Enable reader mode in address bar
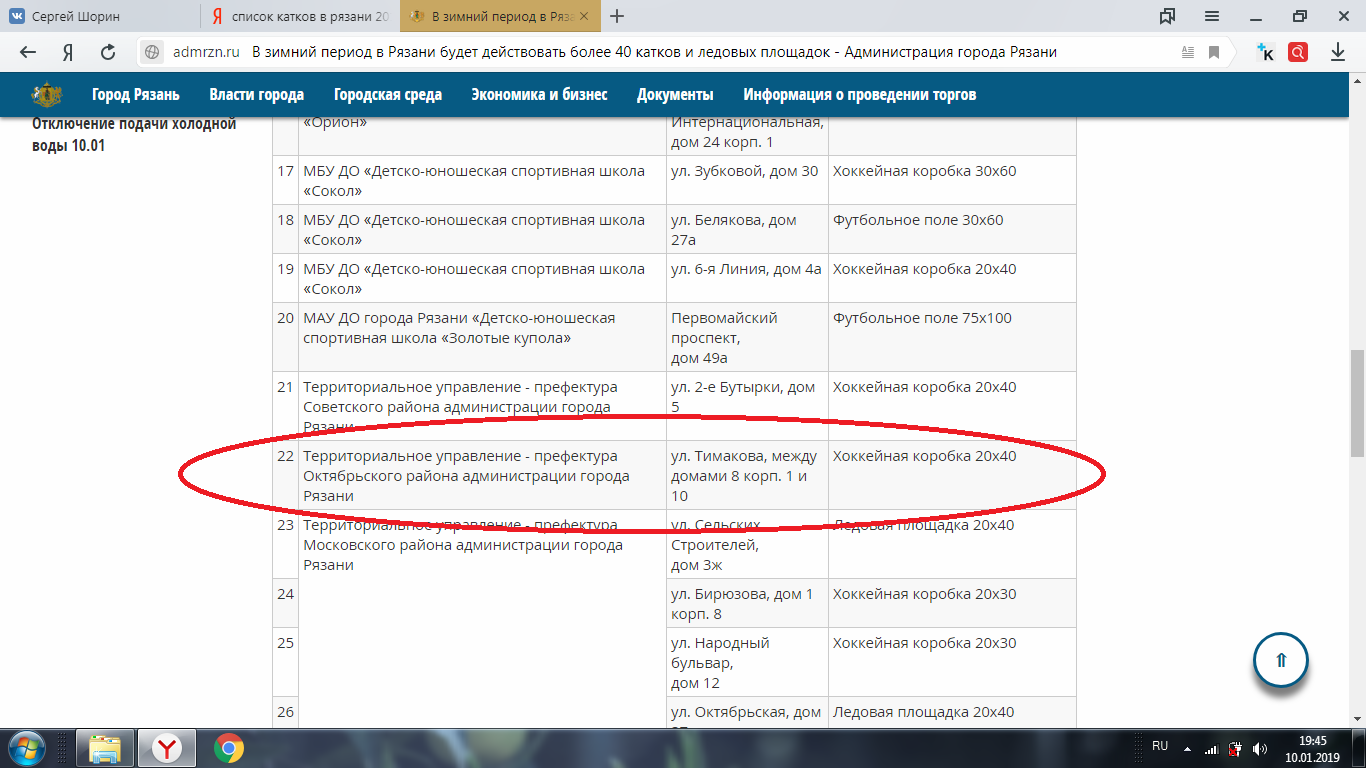This screenshot has height=768, width=1366. [1188, 52]
